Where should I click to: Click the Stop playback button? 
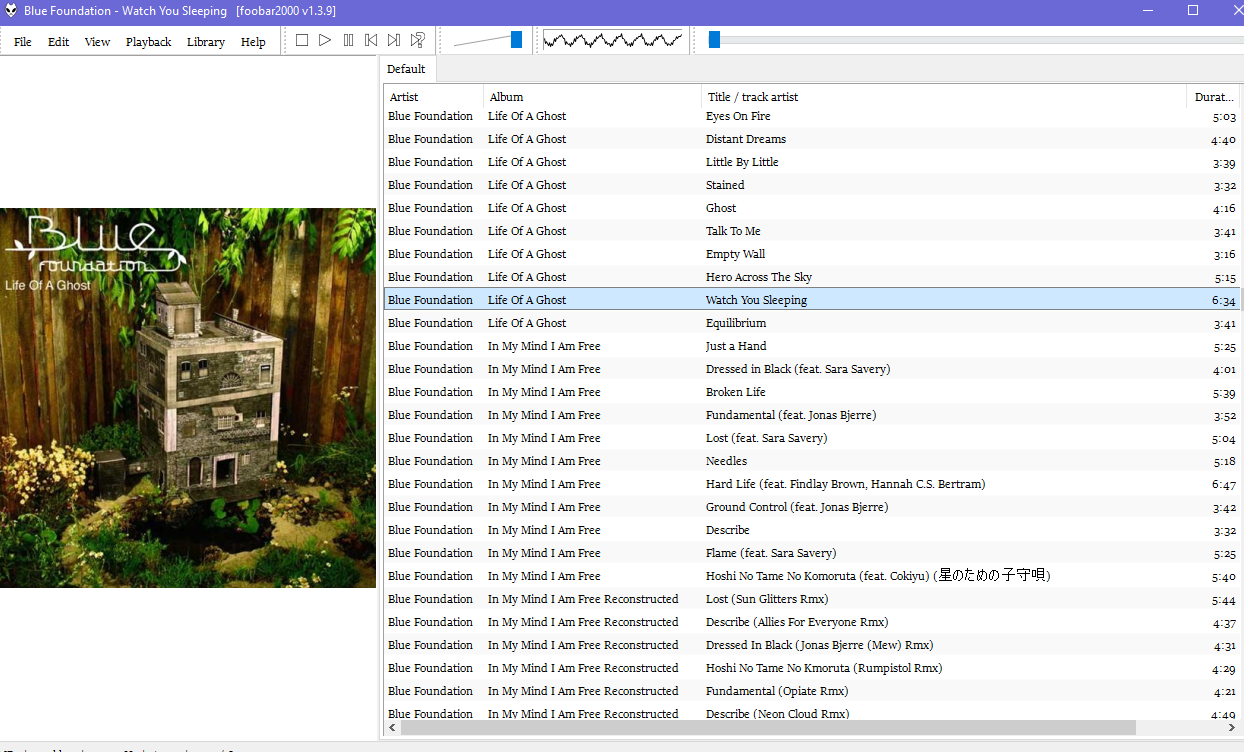302,40
